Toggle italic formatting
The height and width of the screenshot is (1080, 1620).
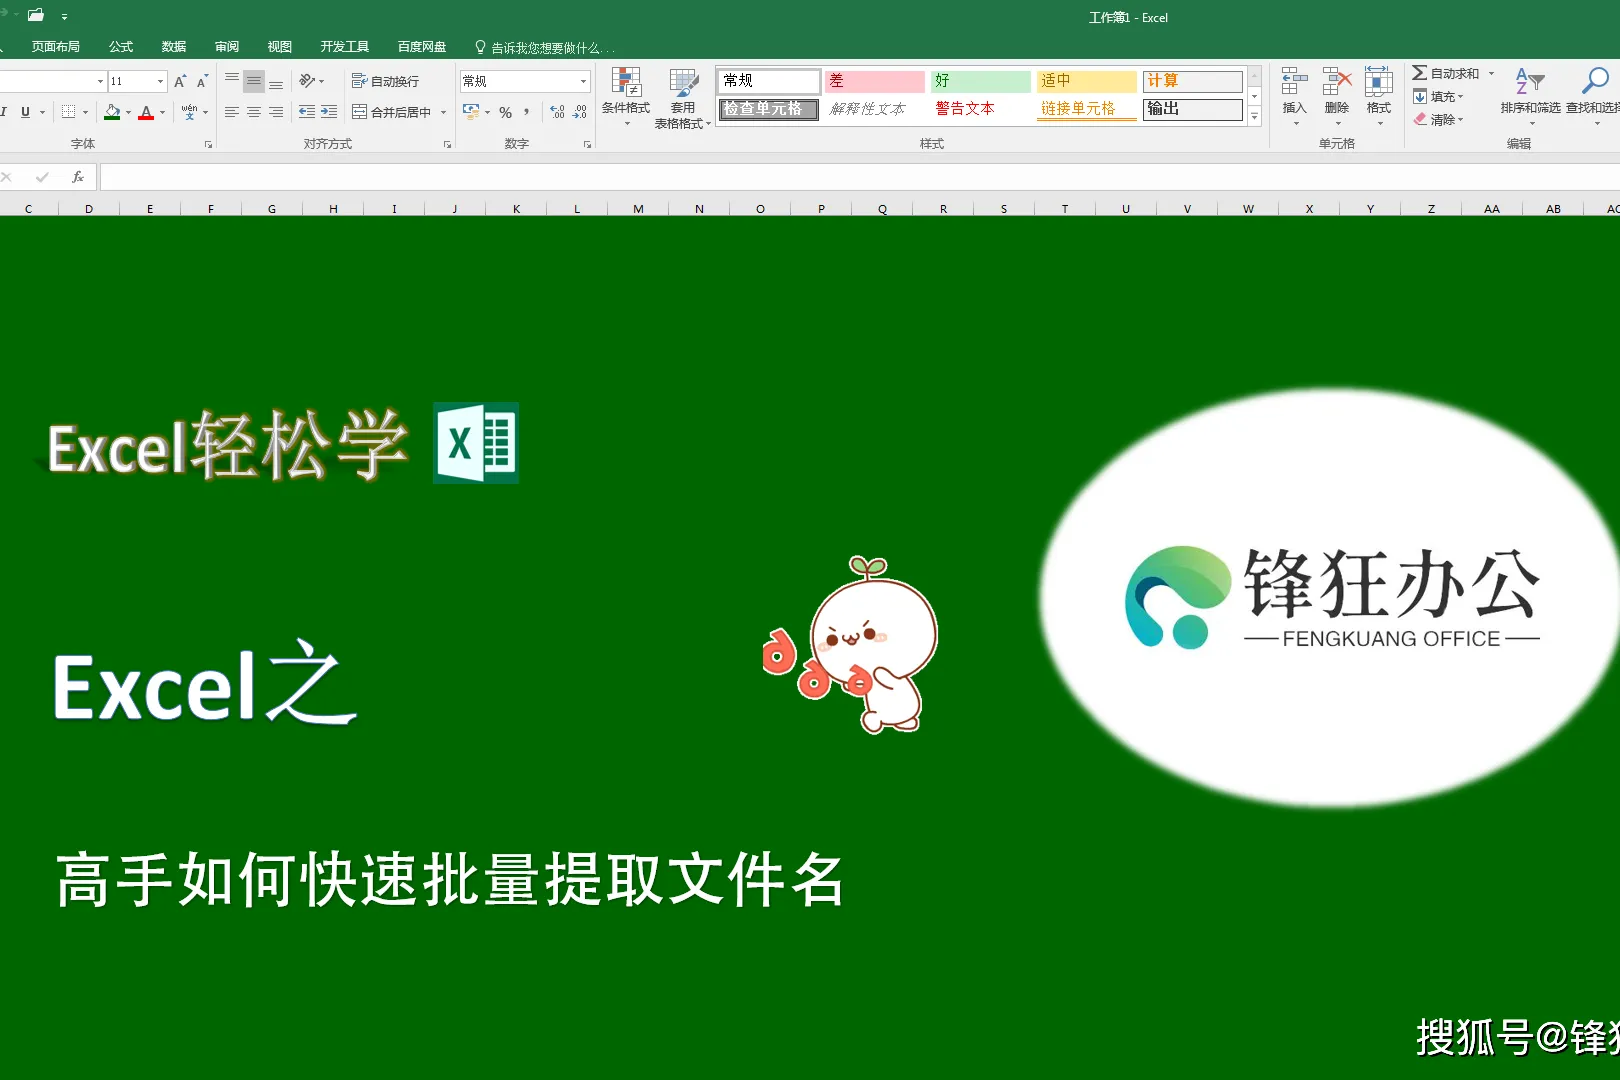click(x=4, y=112)
